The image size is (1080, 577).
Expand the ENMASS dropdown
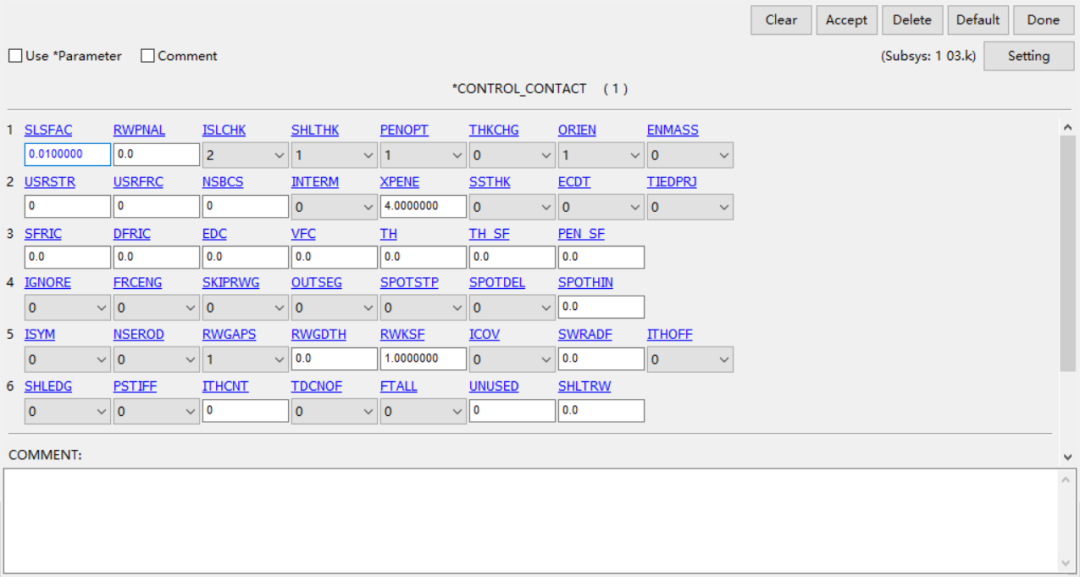[x=689, y=155]
